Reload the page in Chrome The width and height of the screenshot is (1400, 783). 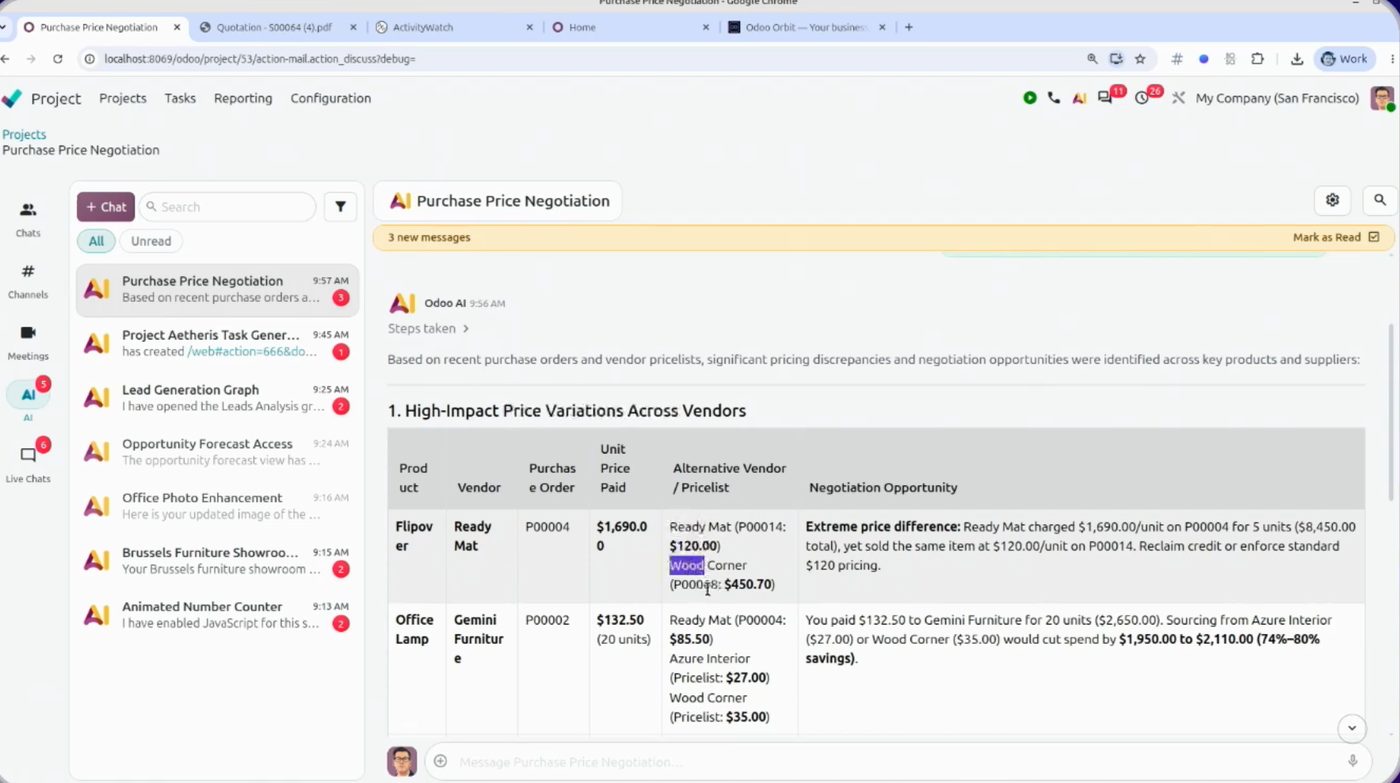click(58, 59)
